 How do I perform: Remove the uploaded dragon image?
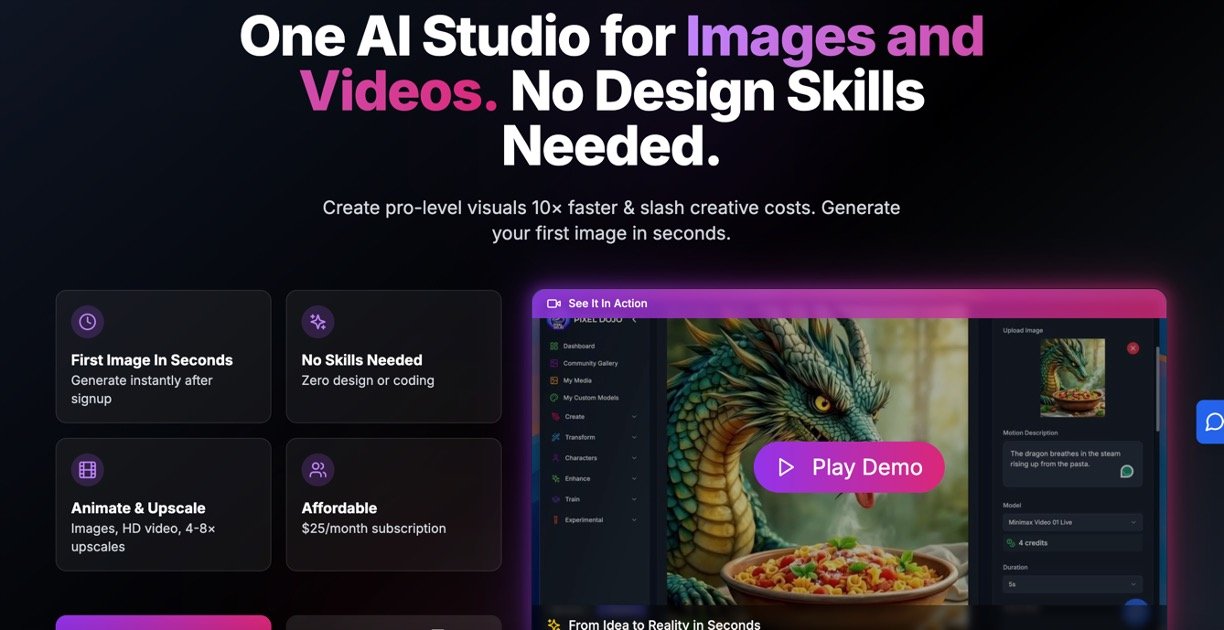tap(1132, 348)
